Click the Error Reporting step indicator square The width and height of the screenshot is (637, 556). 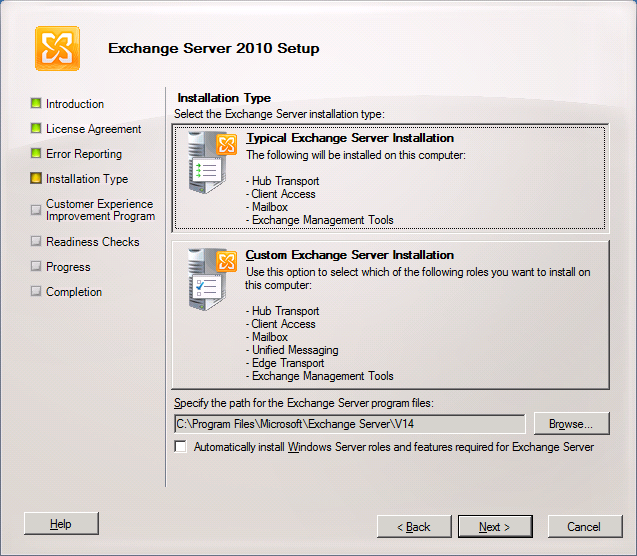[36, 153]
